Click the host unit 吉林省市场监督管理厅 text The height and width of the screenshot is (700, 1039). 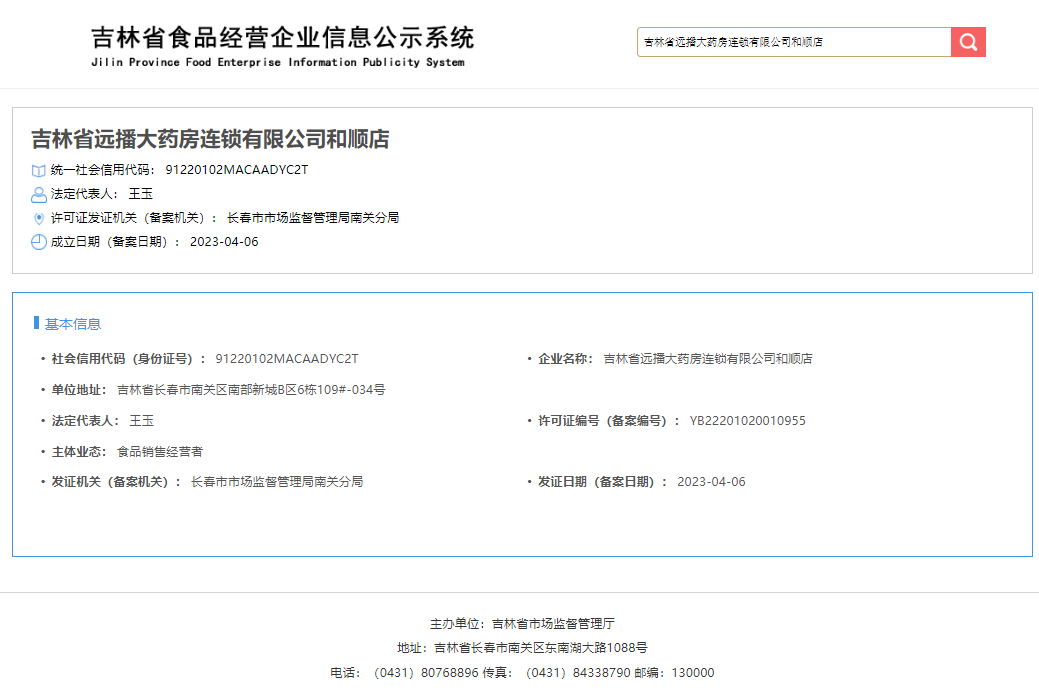click(x=555, y=622)
